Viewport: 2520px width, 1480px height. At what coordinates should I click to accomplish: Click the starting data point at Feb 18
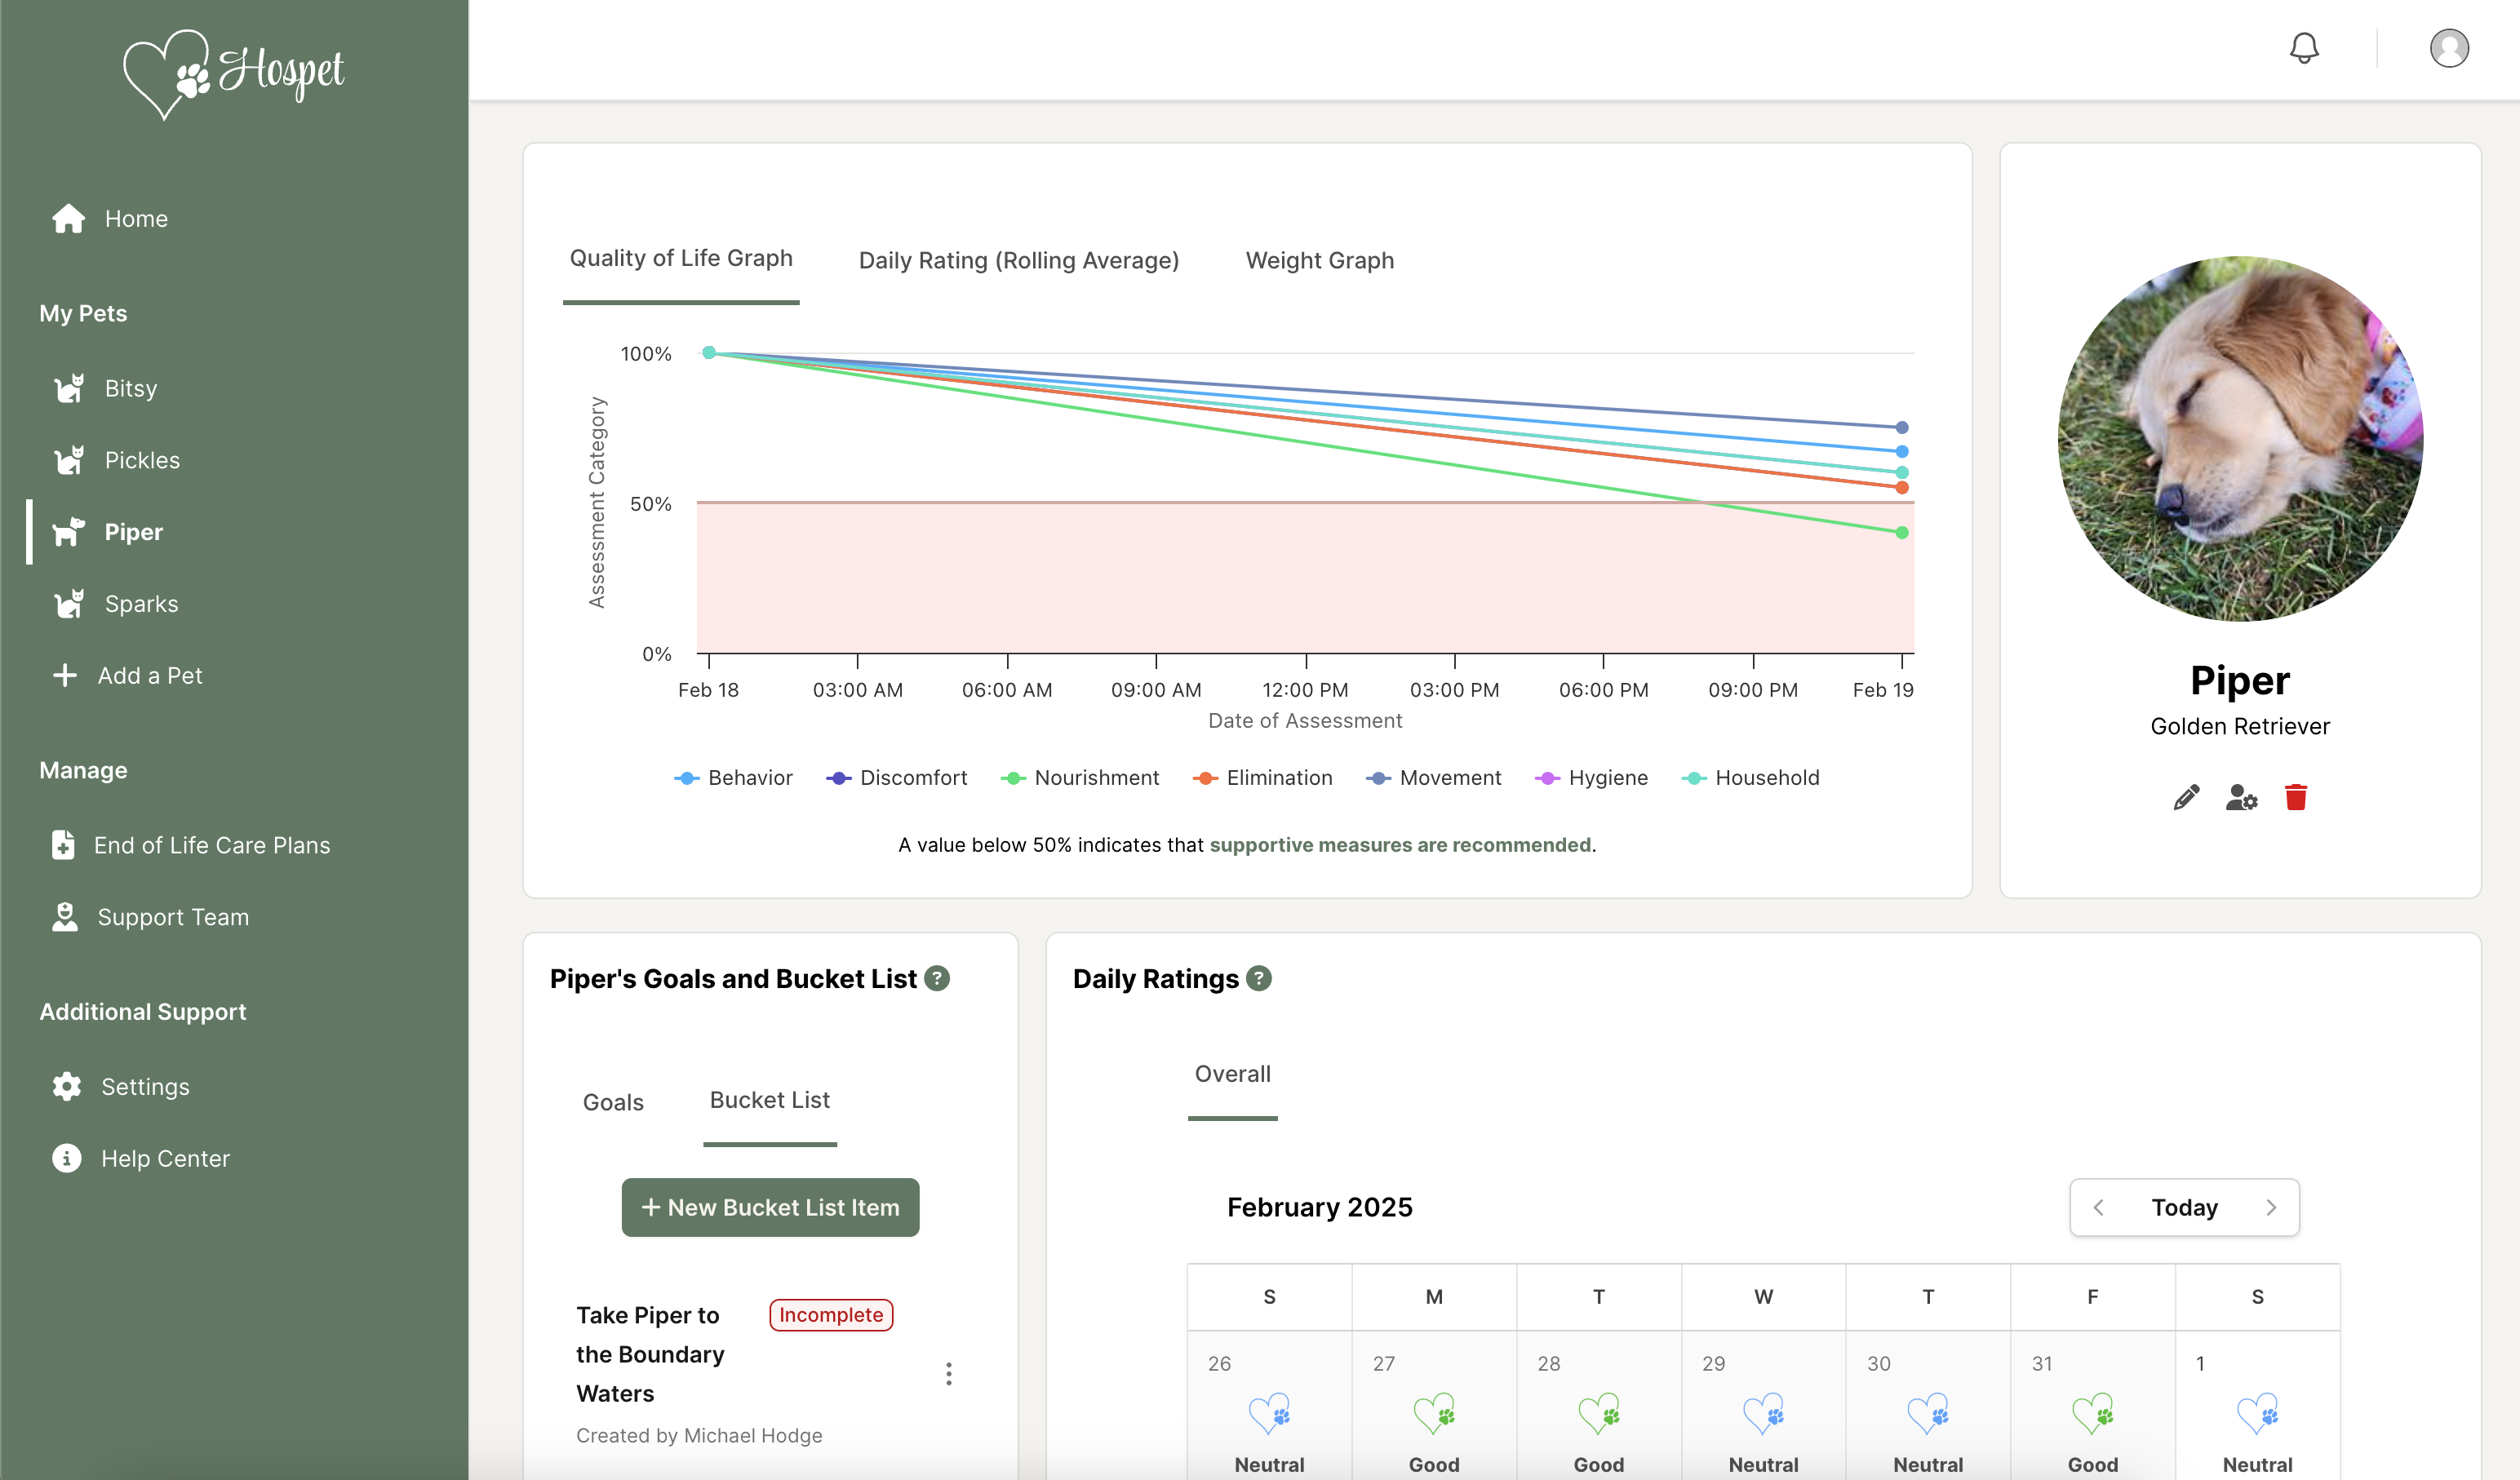pos(709,352)
